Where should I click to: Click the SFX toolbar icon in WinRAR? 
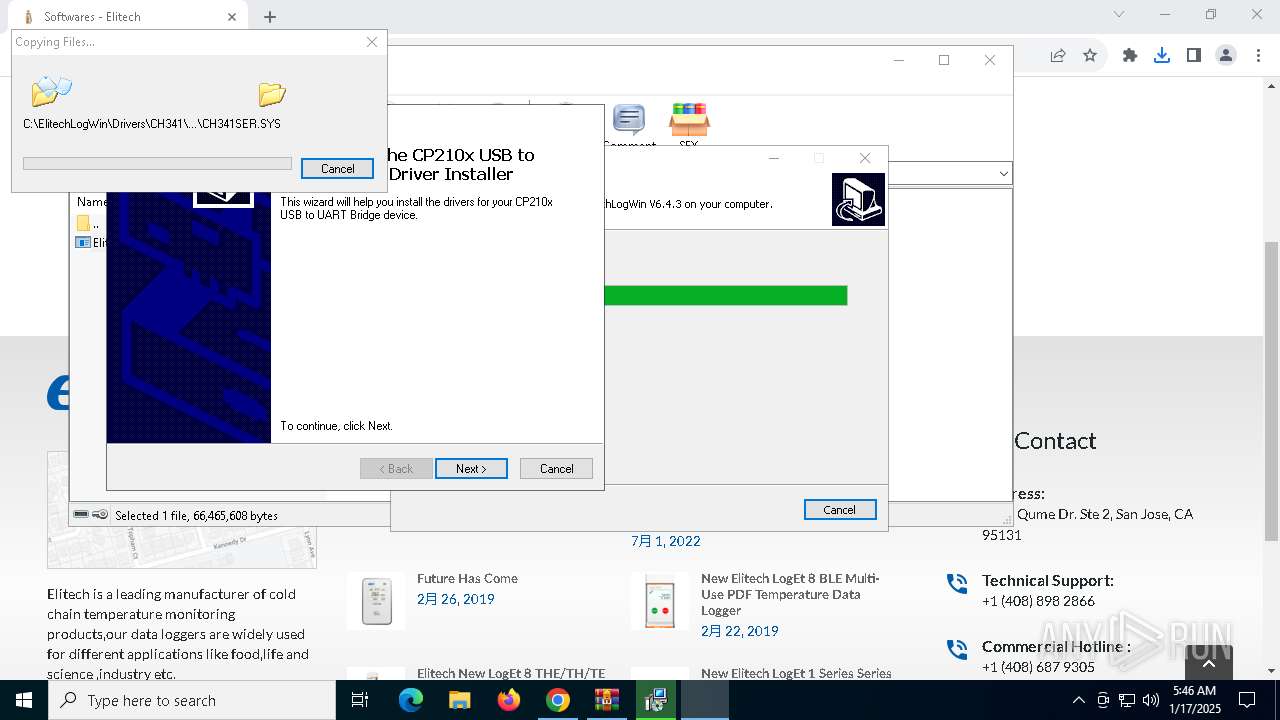point(689,121)
